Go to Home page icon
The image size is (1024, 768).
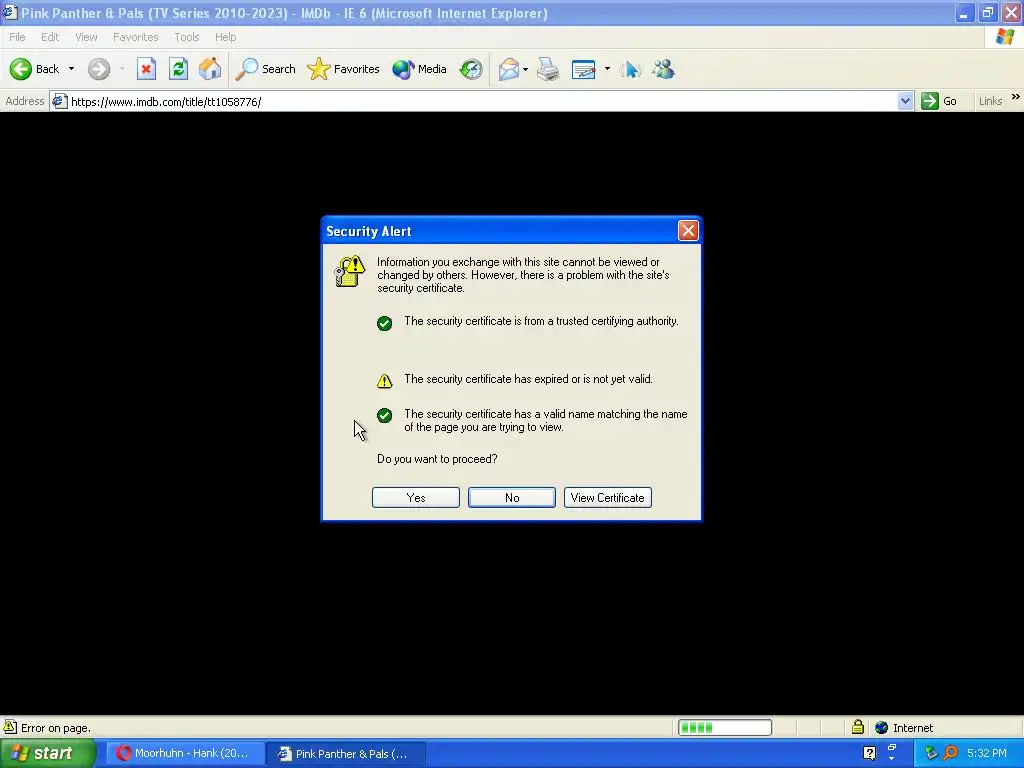pos(210,69)
